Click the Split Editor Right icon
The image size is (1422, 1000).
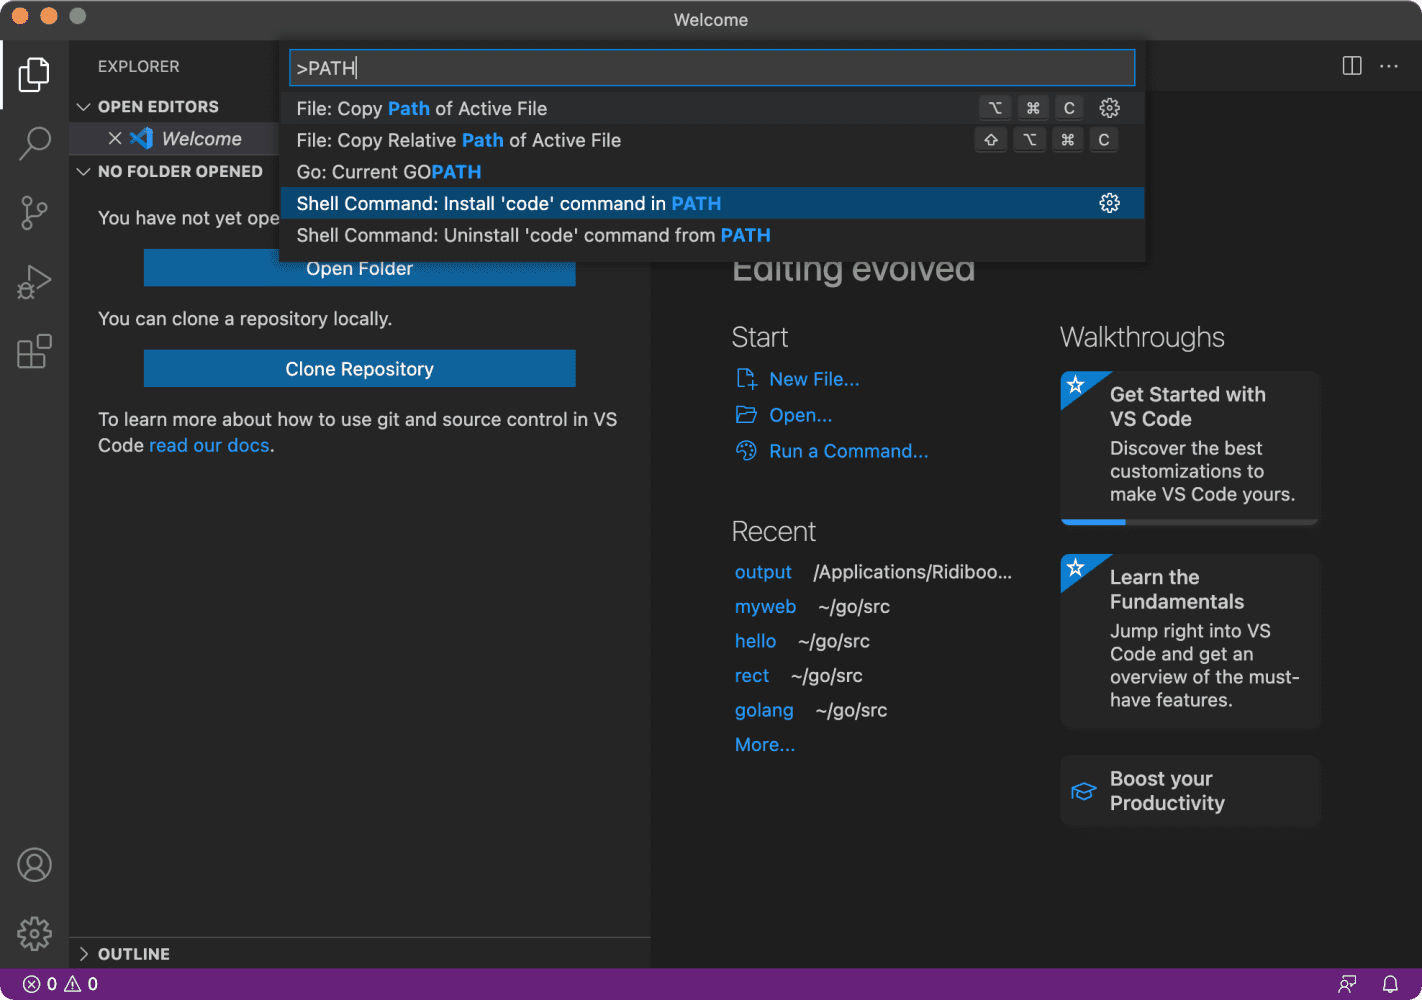click(x=1352, y=66)
